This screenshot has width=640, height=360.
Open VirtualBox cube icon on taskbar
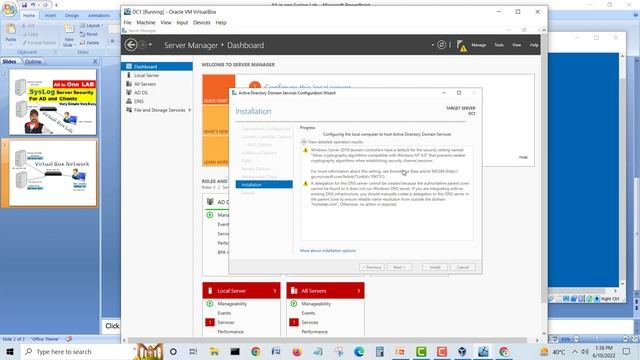(462, 351)
